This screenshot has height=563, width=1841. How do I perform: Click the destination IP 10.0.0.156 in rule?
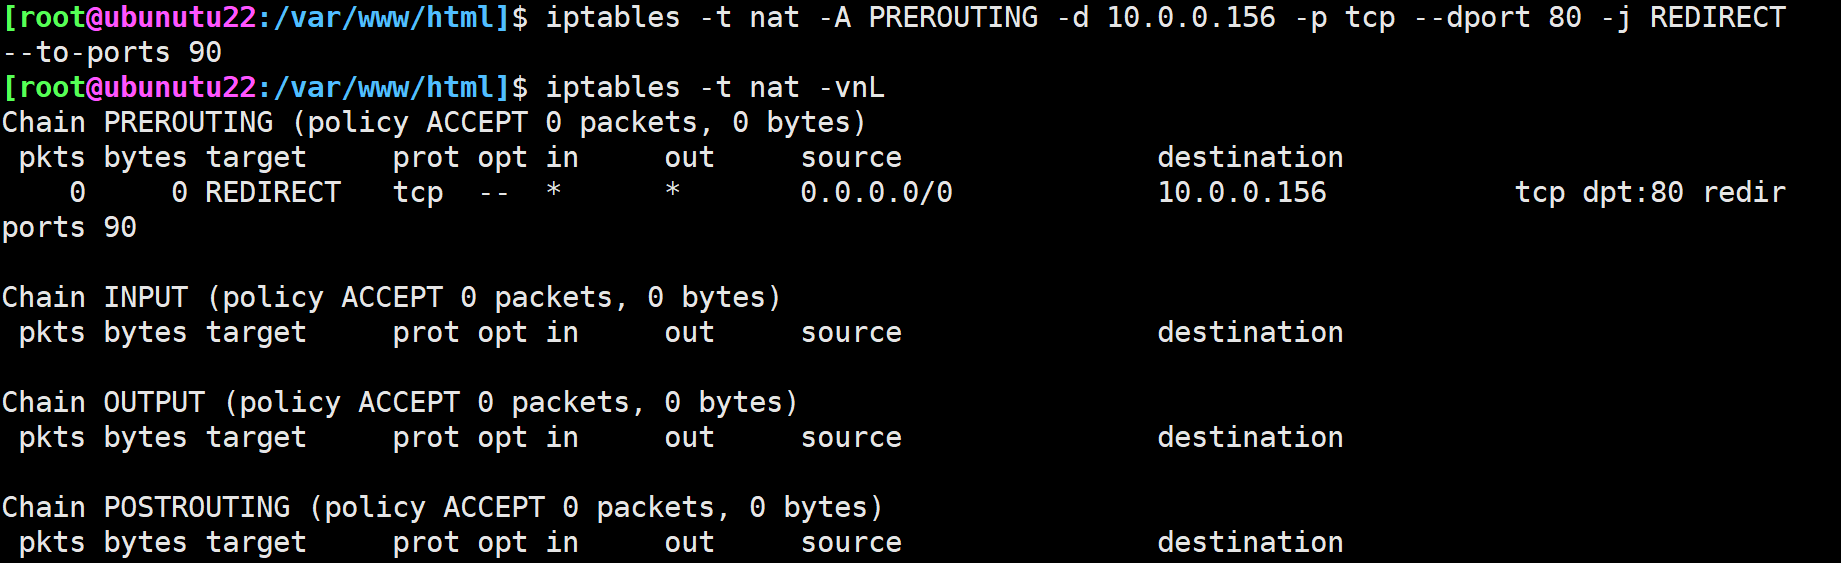1241,192
